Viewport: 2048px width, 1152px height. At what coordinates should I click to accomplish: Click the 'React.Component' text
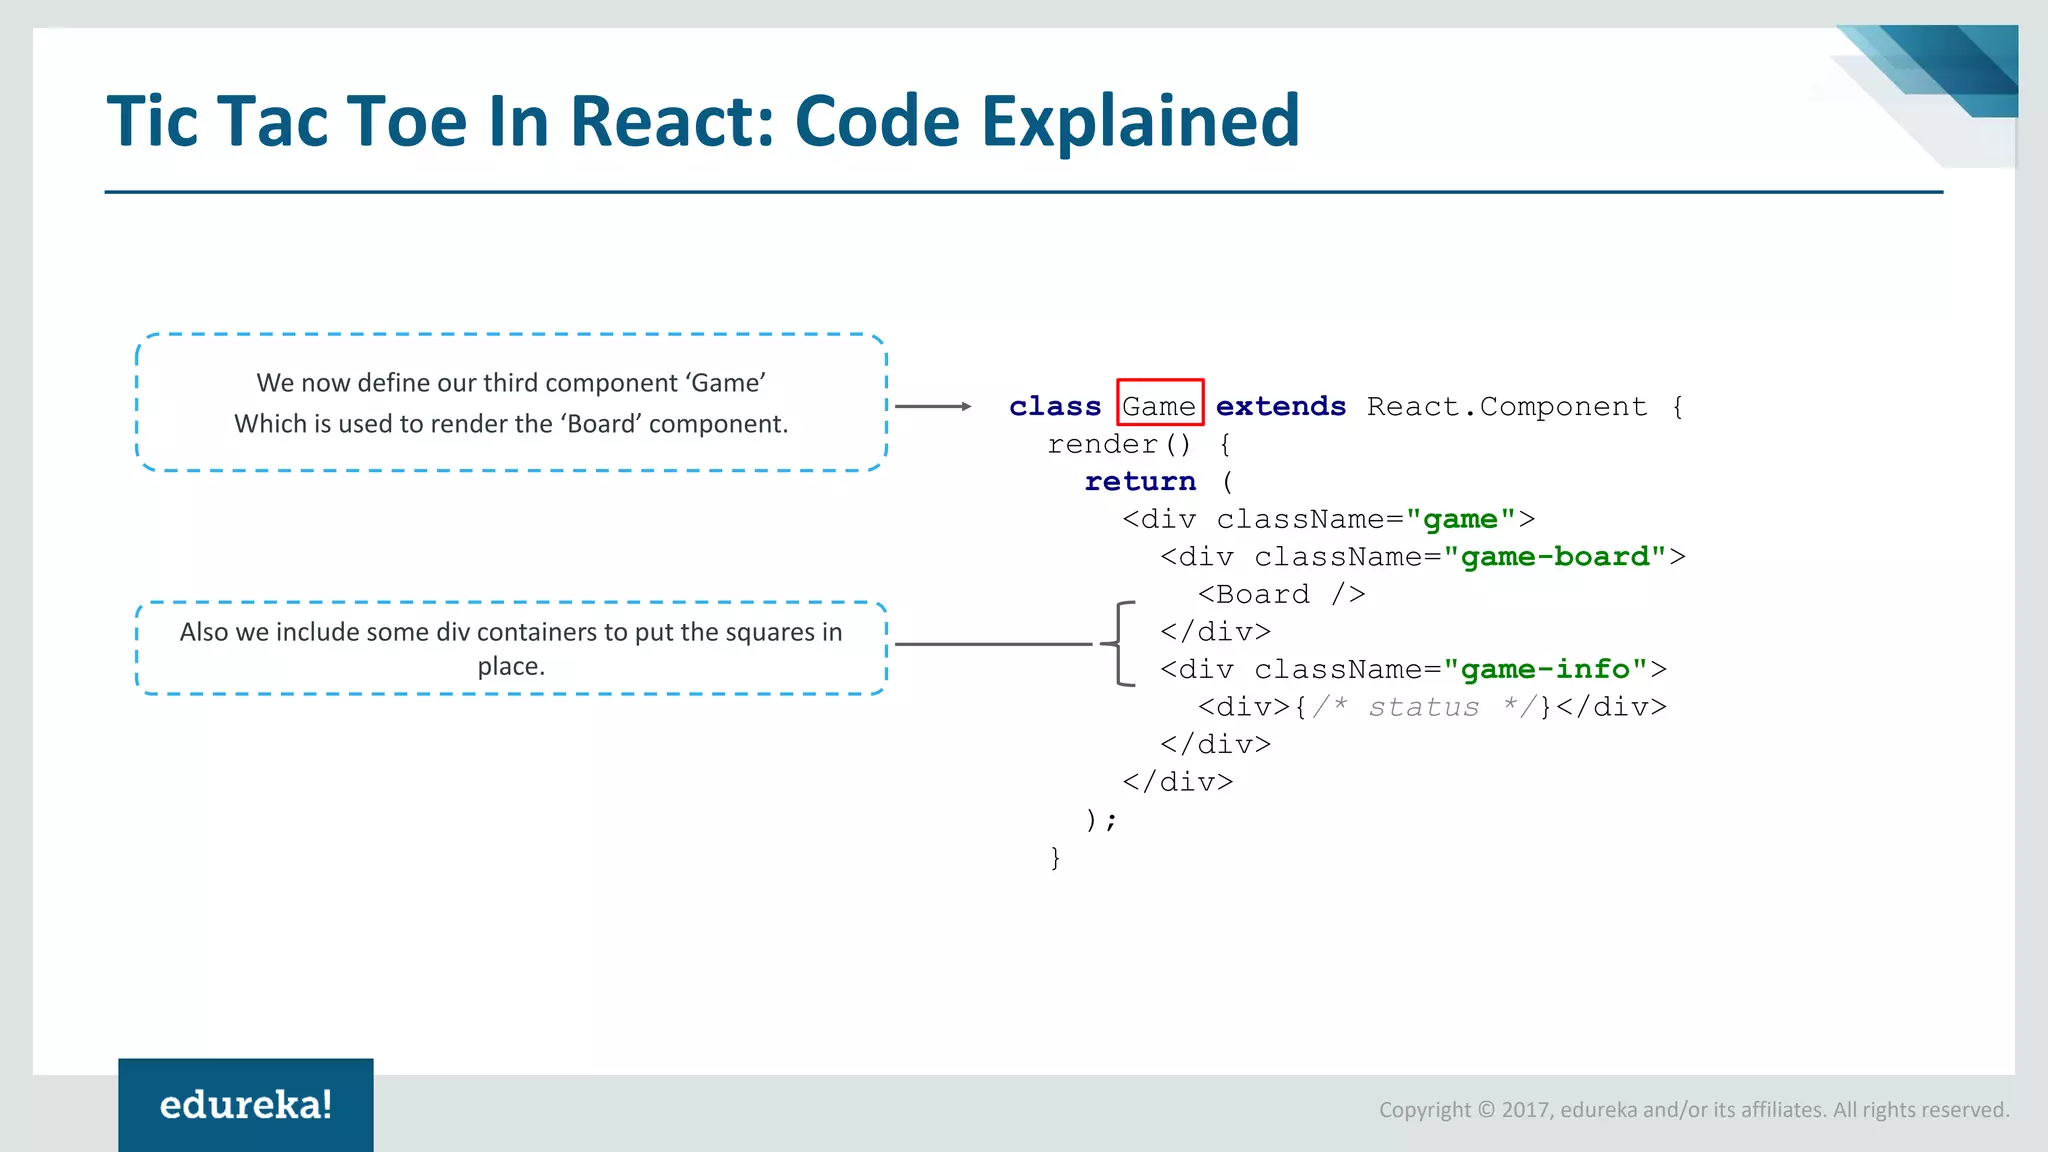1506,406
